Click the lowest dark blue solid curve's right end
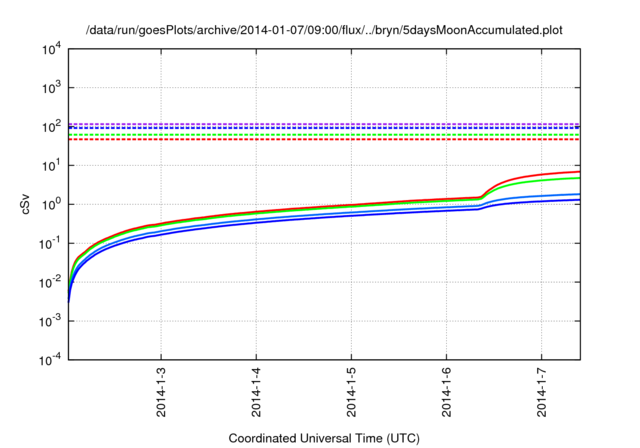This screenshot has width=640, height=448. (x=578, y=200)
